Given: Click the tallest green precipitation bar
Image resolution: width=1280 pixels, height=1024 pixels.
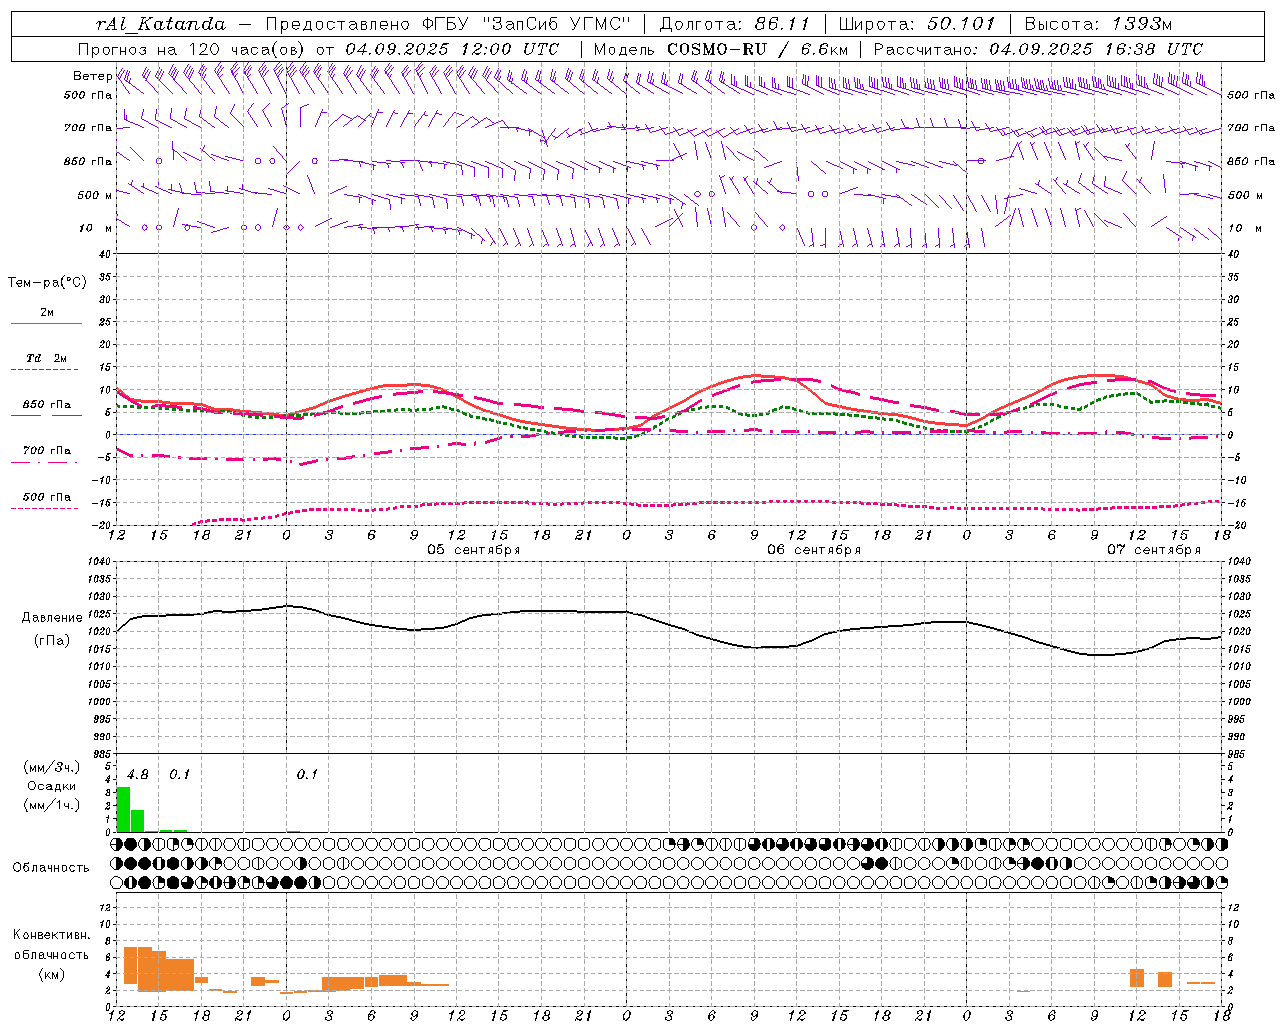Looking at the screenshot, I should coord(124,810).
